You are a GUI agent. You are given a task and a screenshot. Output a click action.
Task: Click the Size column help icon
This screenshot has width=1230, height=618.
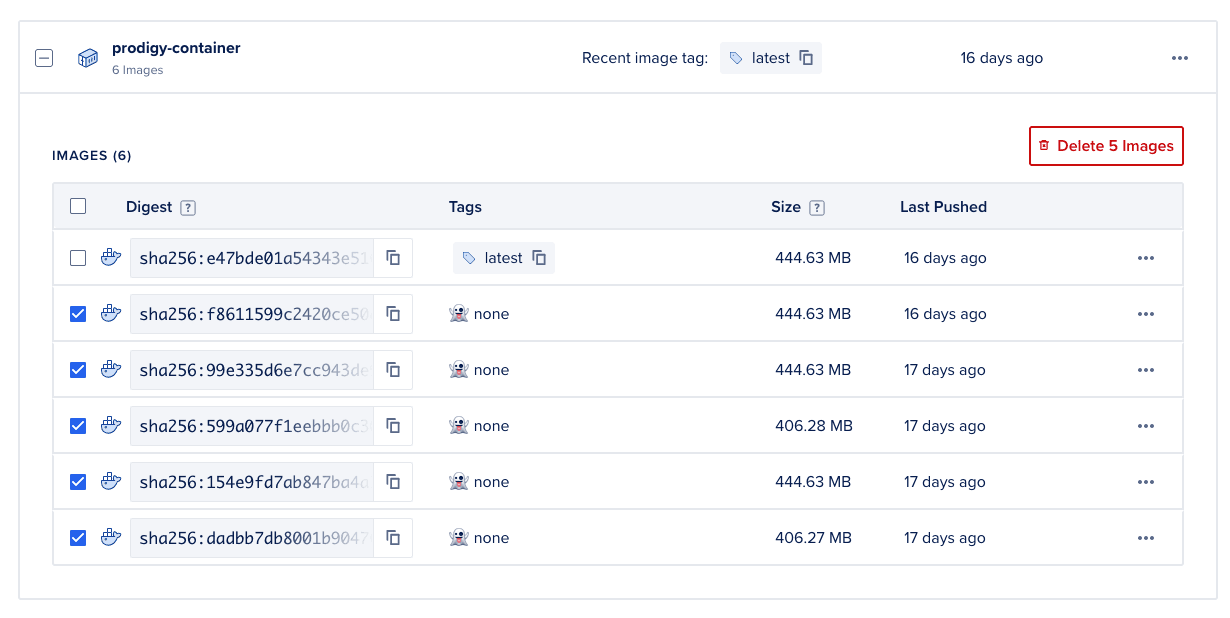coord(817,208)
